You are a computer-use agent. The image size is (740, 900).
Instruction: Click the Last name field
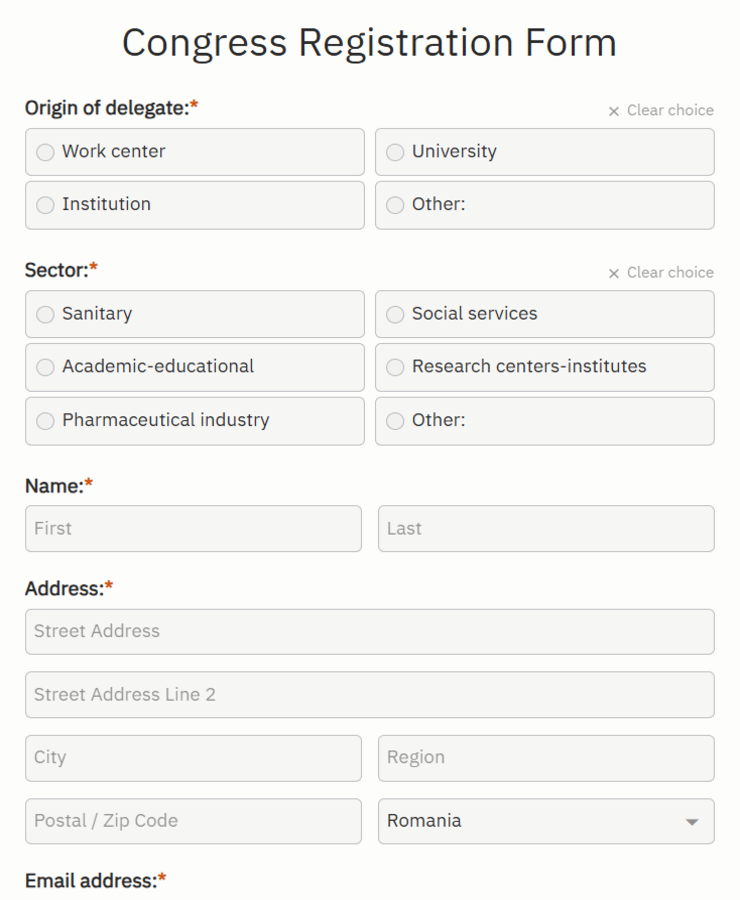point(546,529)
